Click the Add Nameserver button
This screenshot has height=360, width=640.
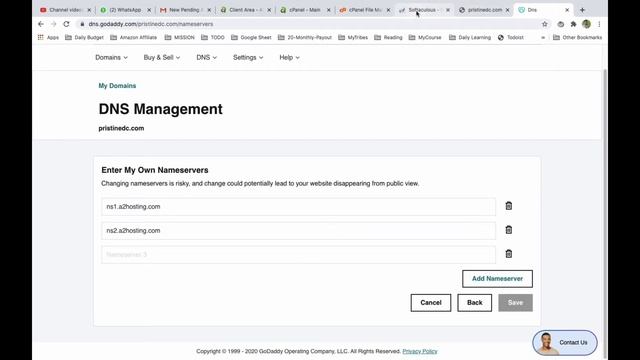pyautogui.click(x=497, y=279)
